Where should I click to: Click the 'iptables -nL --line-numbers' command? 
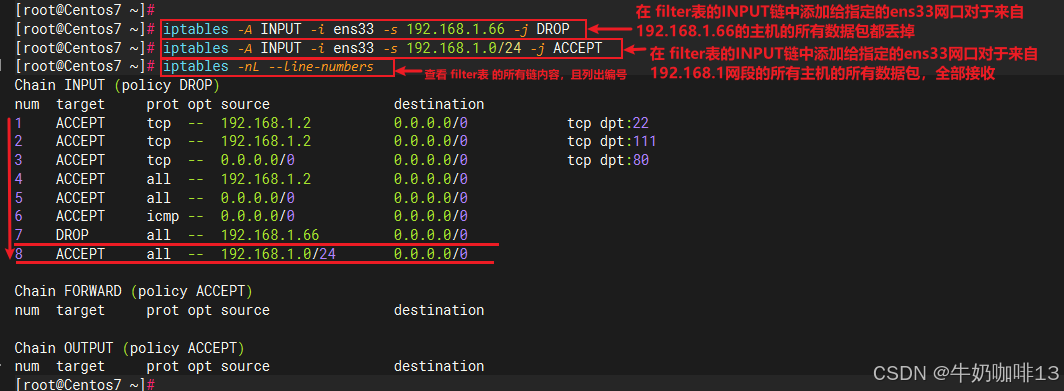269,67
